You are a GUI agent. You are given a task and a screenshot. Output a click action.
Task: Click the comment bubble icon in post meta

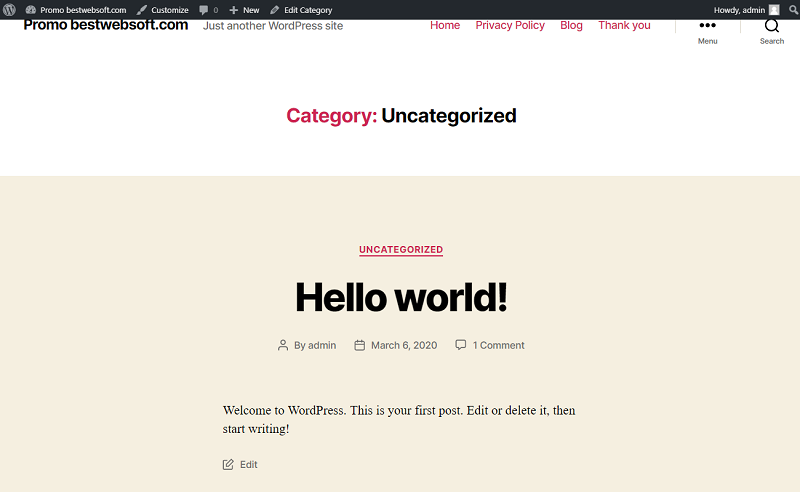(x=461, y=345)
